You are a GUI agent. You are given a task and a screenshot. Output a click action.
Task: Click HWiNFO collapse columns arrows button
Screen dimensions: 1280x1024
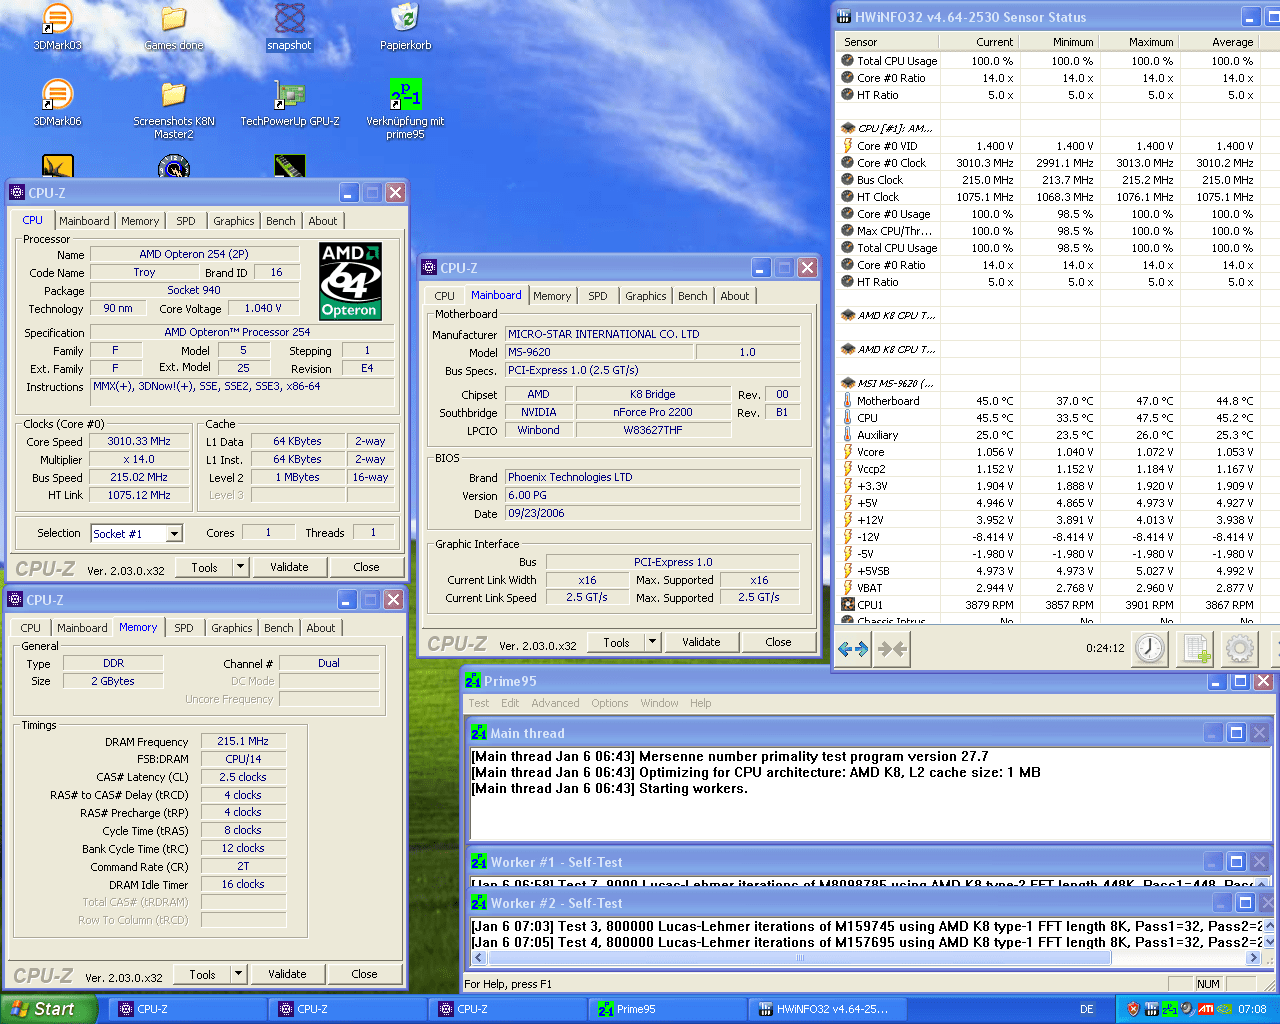892,649
